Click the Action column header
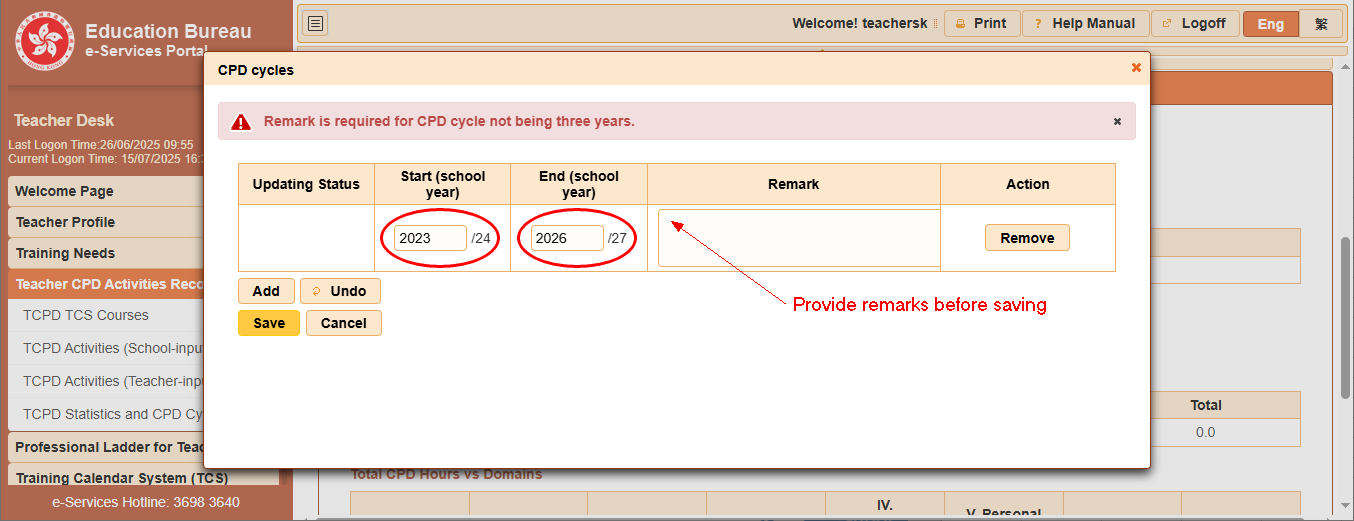This screenshot has height=521, width=1354. point(1028,184)
